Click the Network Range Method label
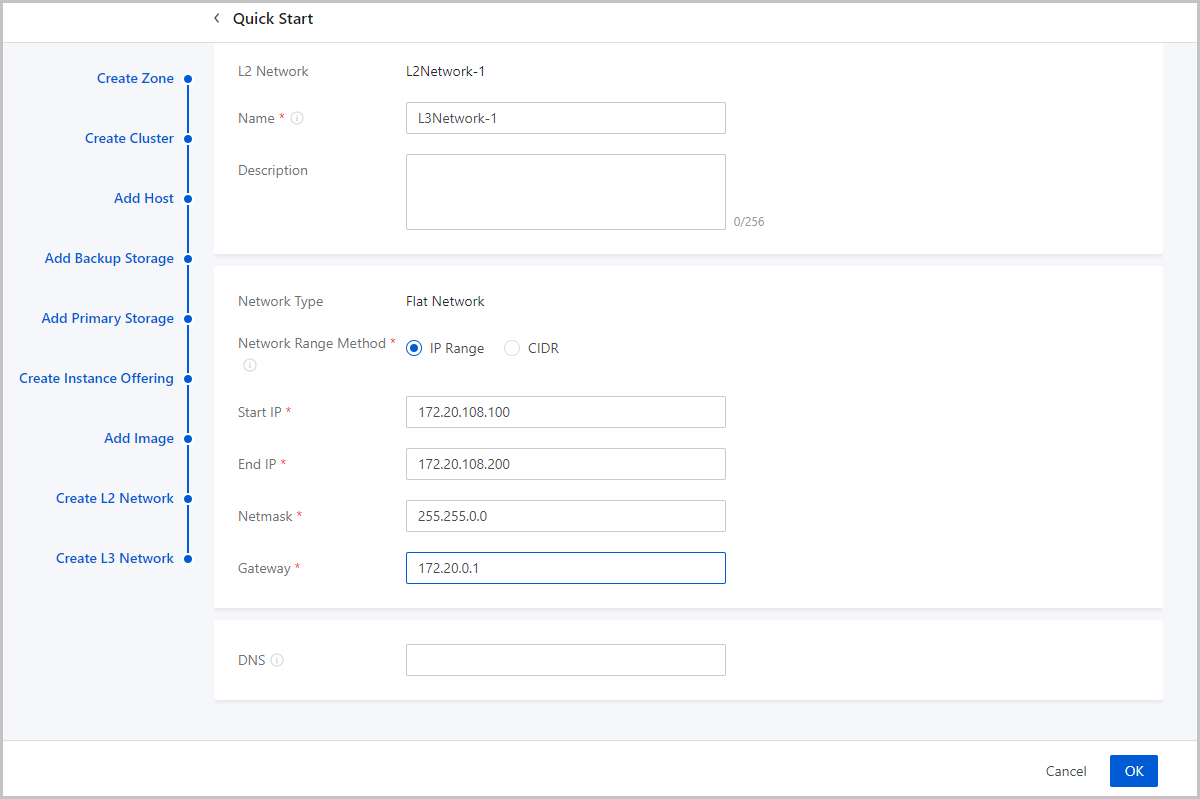The height and width of the screenshot is (799, 1200). [311, 343]
